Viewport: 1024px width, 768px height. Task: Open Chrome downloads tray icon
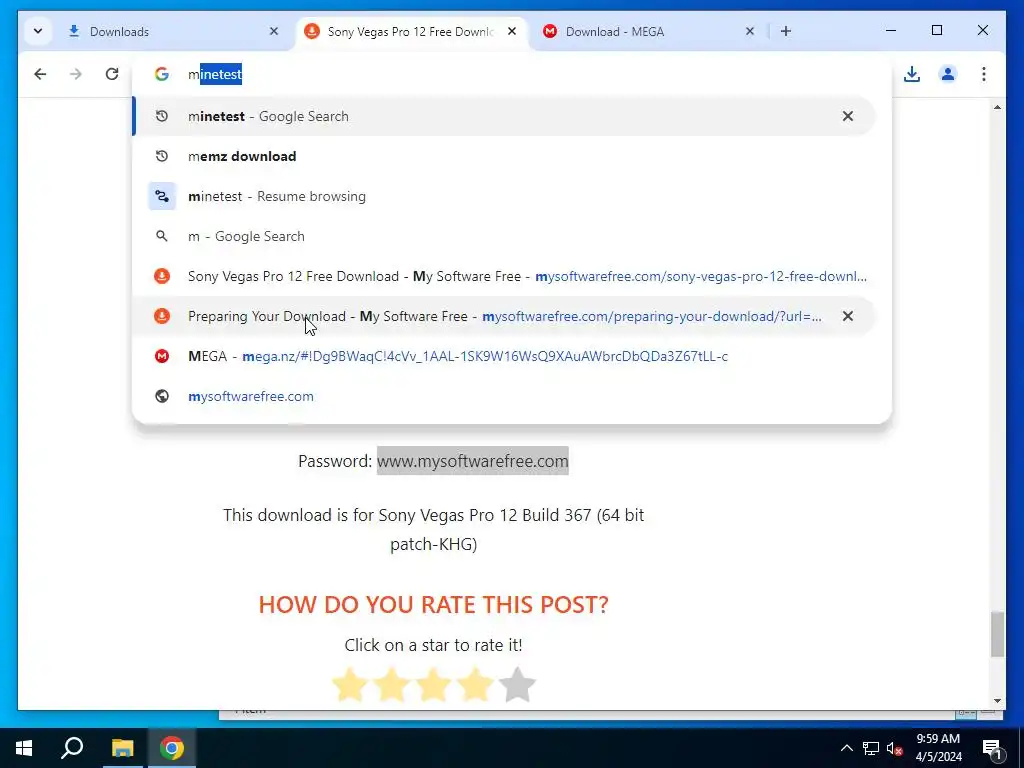(x=912, y=74)
